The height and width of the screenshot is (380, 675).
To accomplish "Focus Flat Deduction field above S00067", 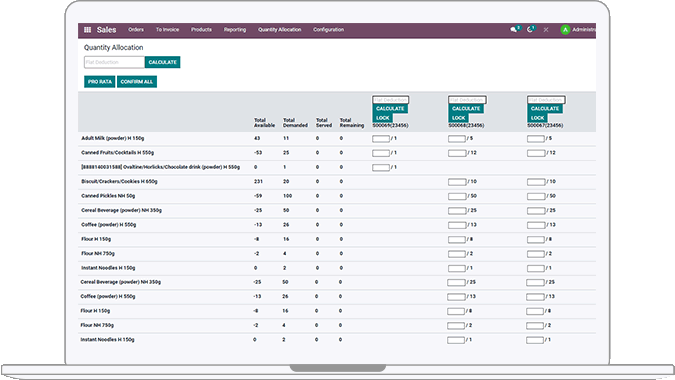I will coord(545,100).
